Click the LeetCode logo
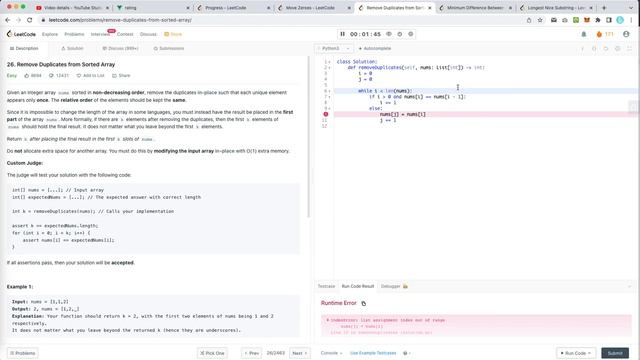 21,34
